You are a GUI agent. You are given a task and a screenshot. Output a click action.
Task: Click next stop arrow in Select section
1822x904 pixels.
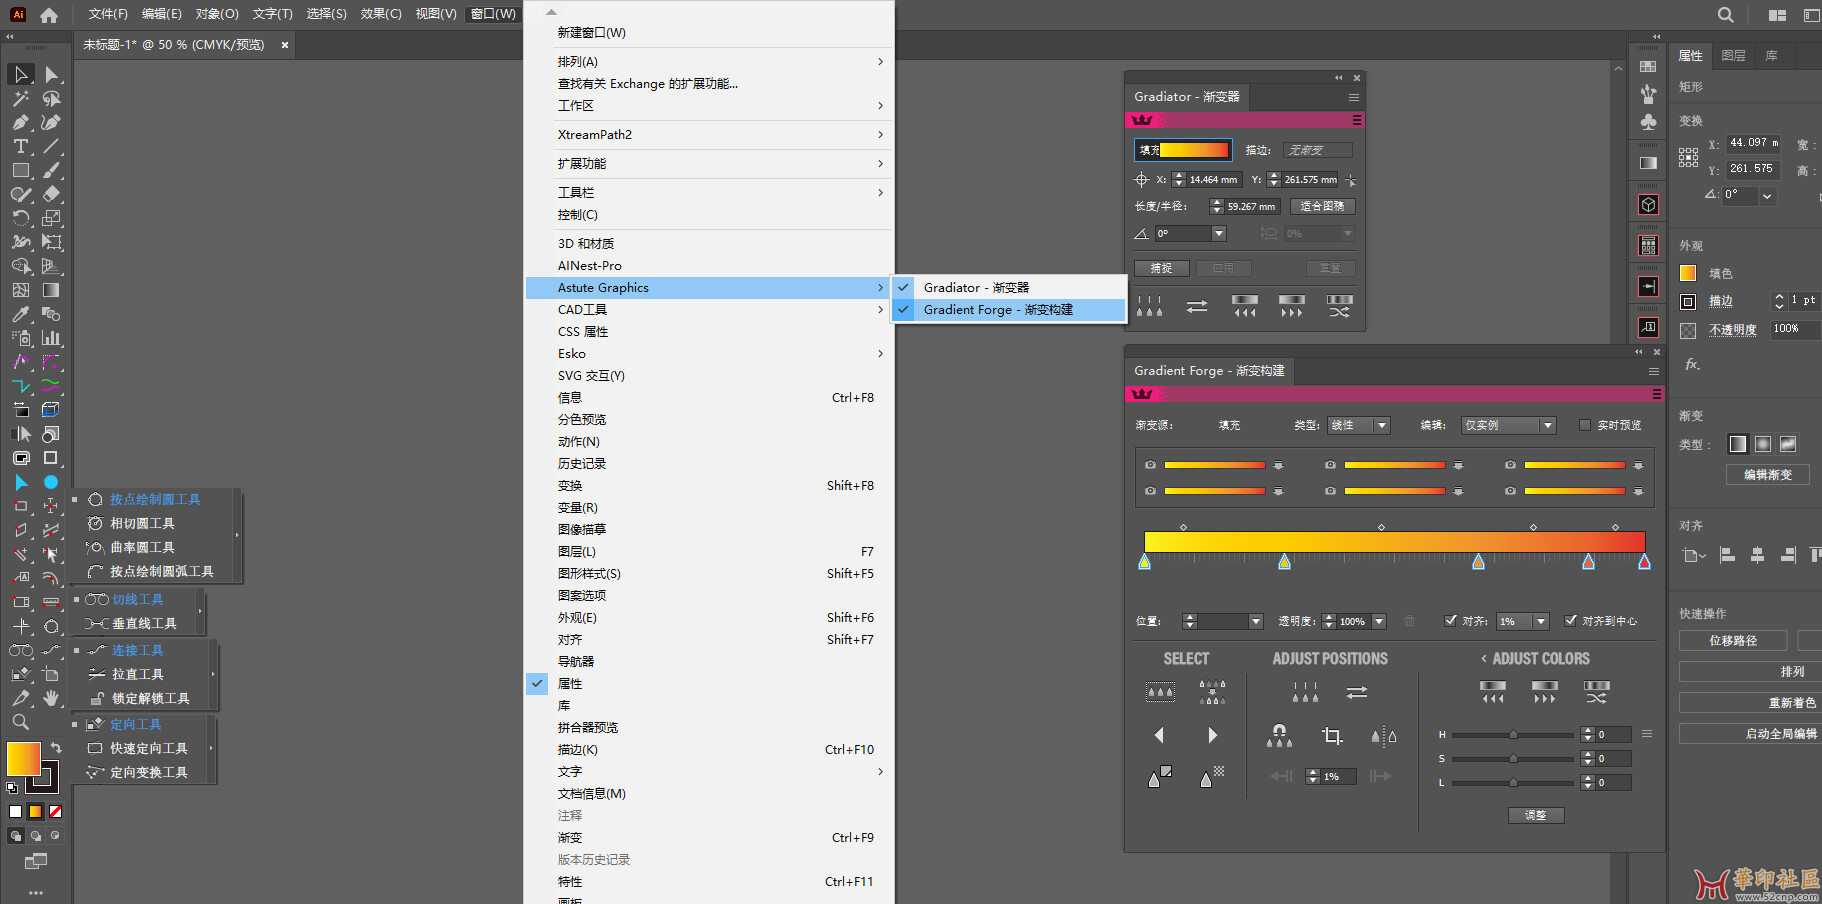coord(1213,735)
